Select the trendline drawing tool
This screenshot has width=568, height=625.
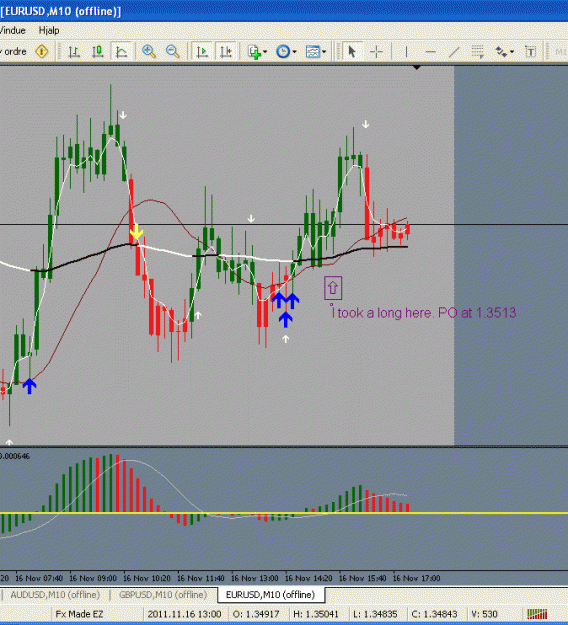[454, 52]
